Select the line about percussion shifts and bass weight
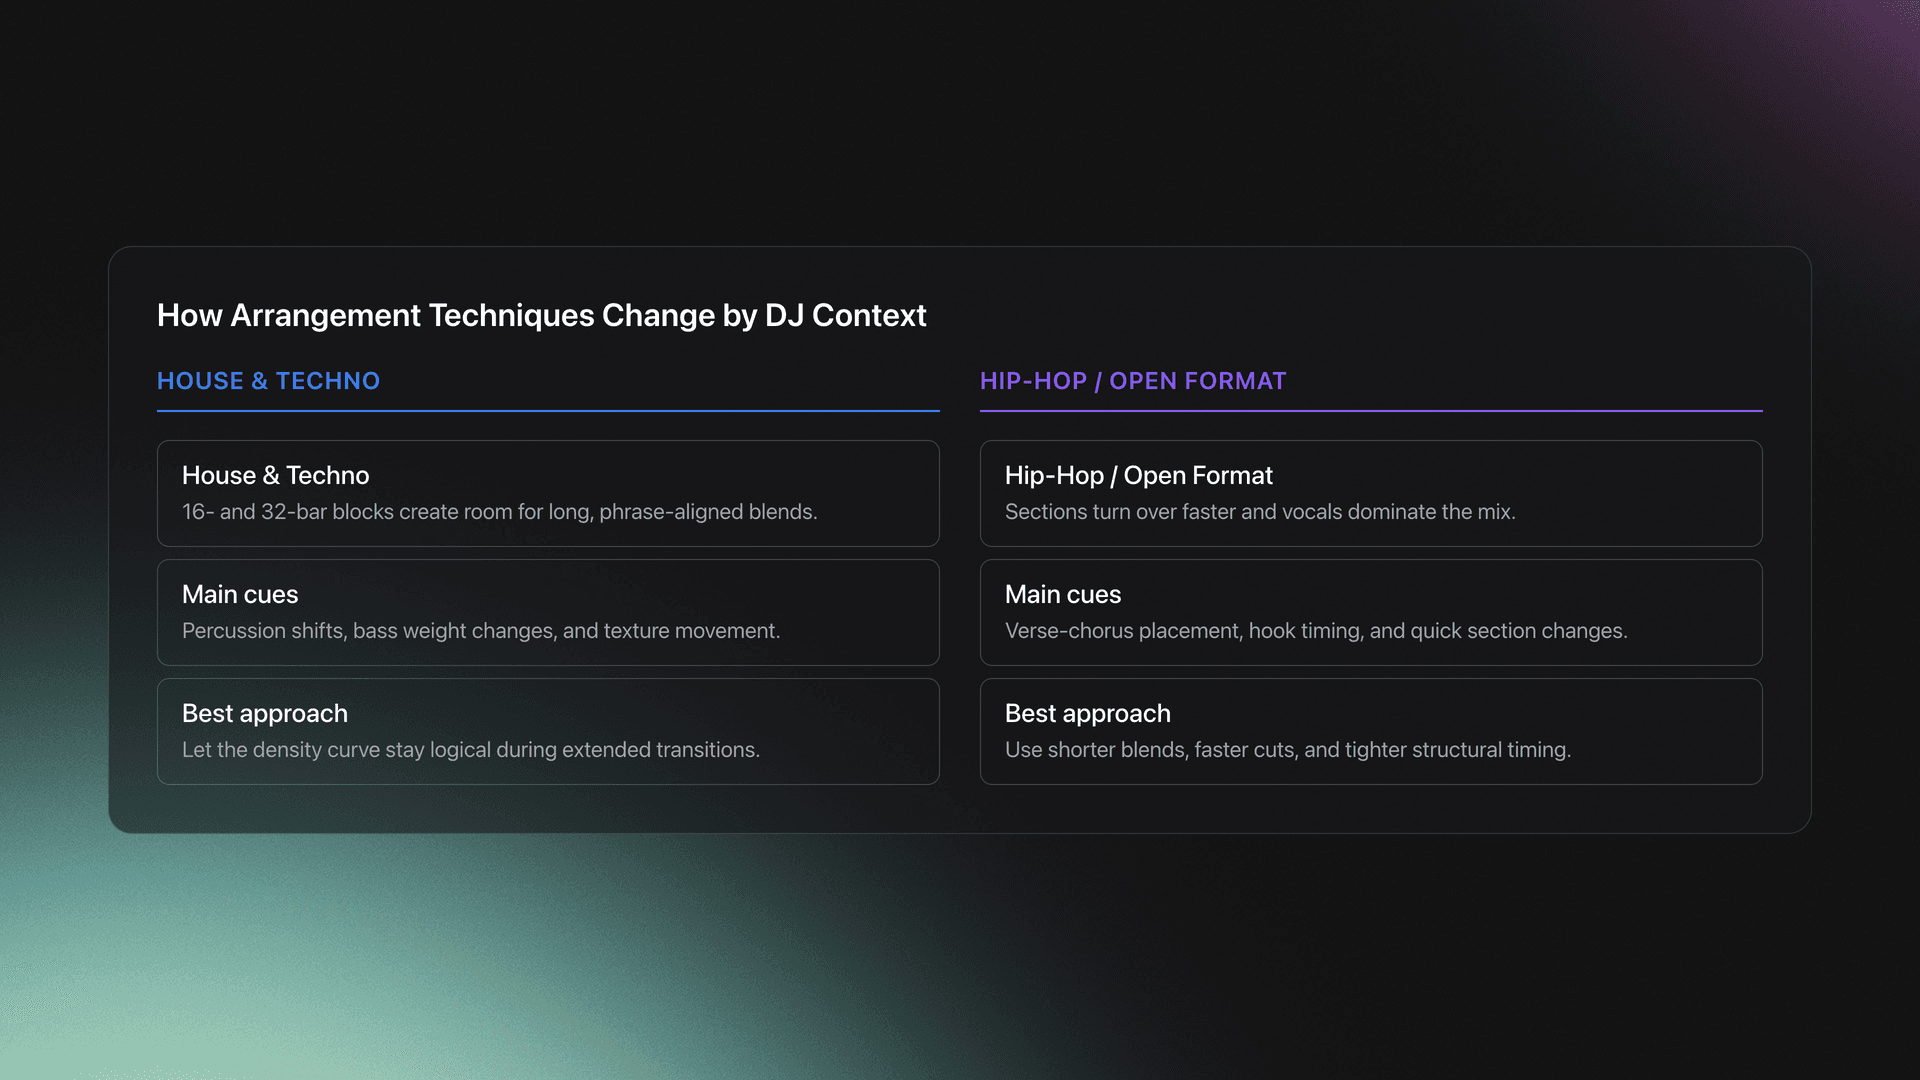Image resolution: width=1920 pixels, height=1080 pixels. (x=481, y=630)
